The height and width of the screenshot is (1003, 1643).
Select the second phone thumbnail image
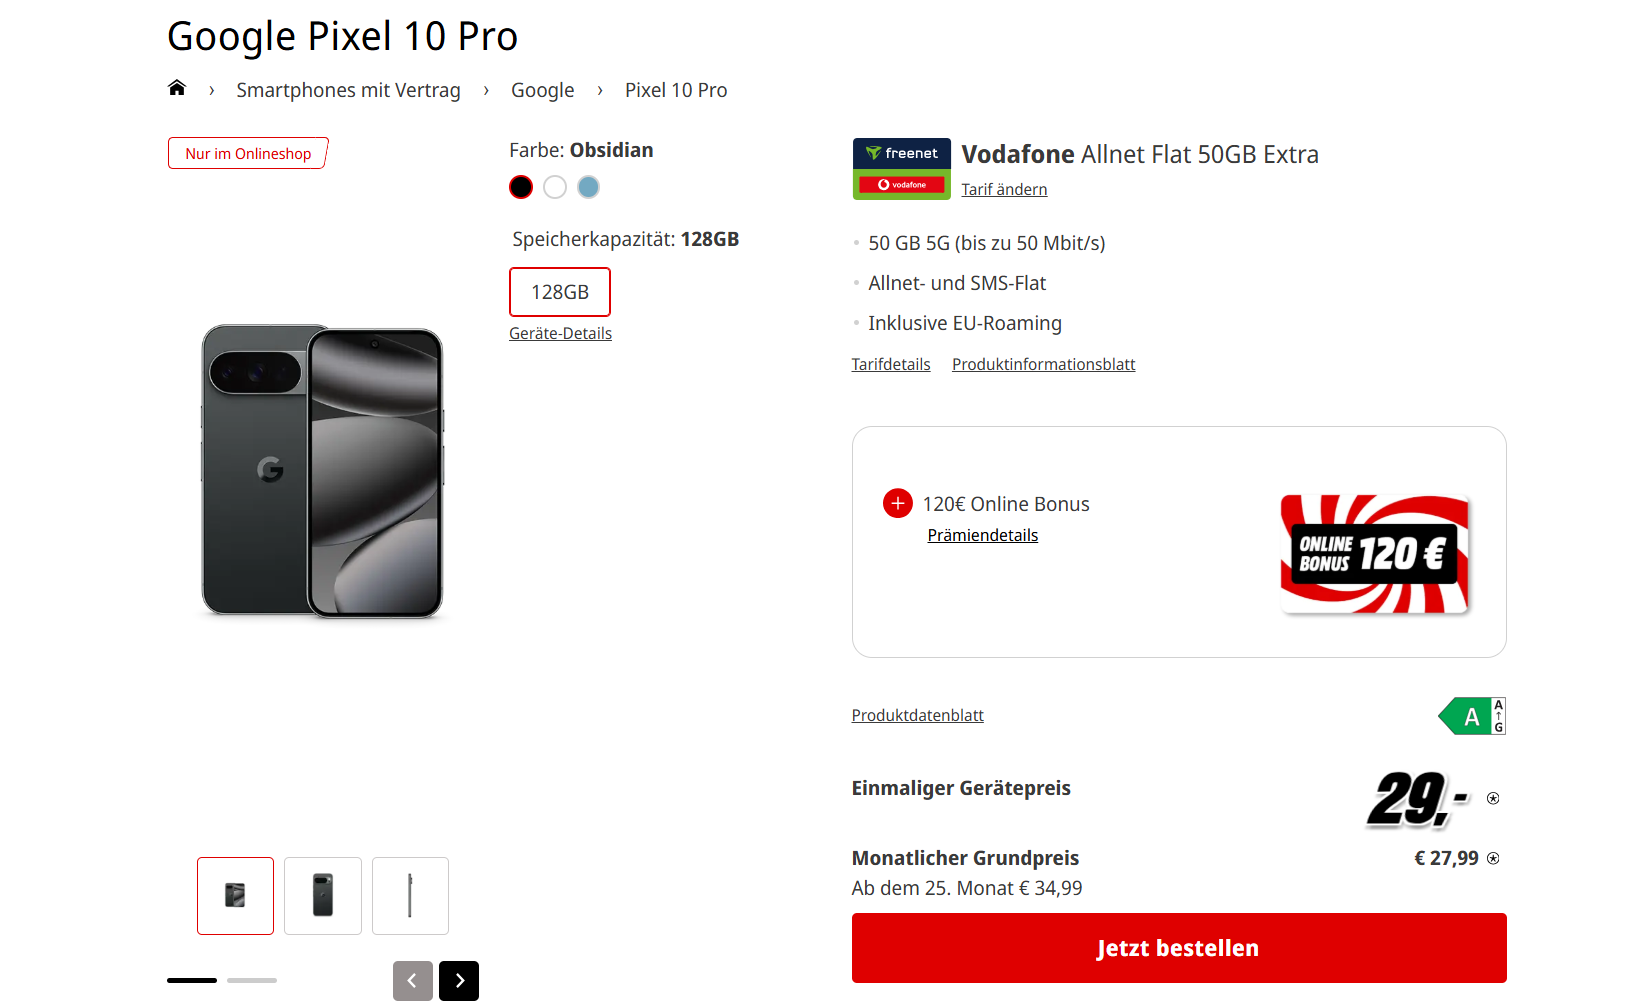coord(323,896)
